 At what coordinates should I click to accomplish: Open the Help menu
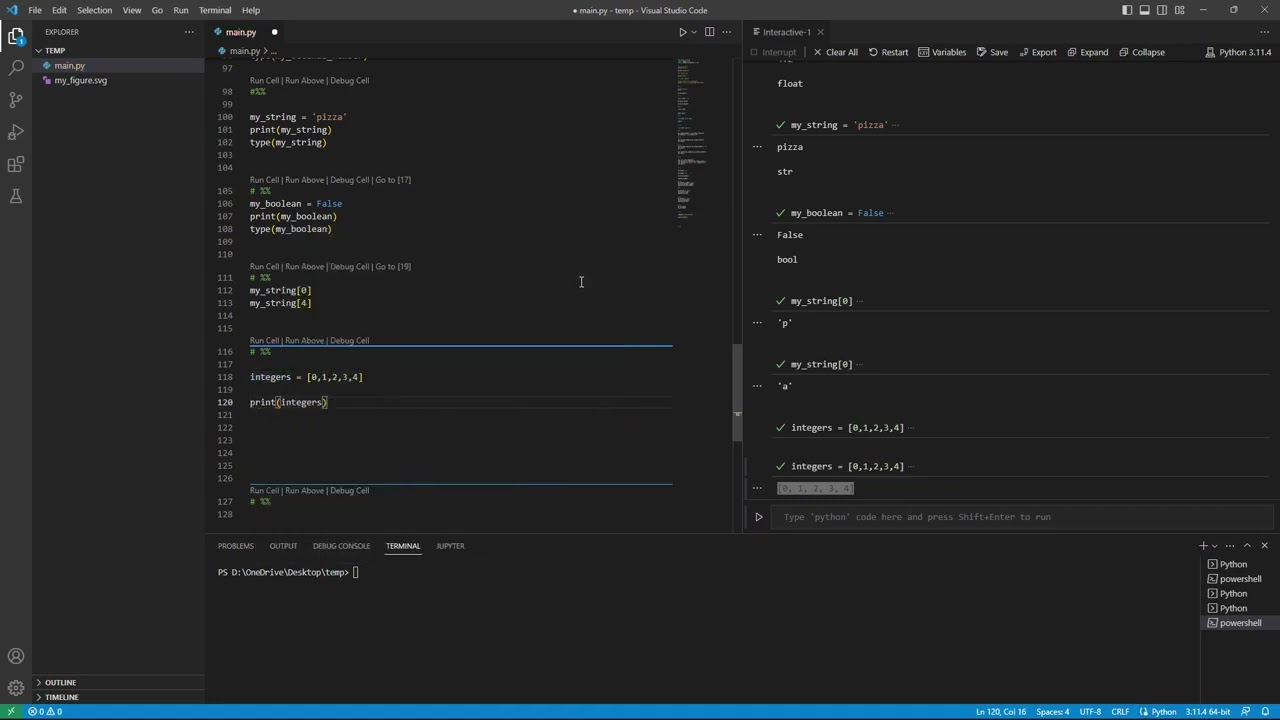tap(251, 10)
